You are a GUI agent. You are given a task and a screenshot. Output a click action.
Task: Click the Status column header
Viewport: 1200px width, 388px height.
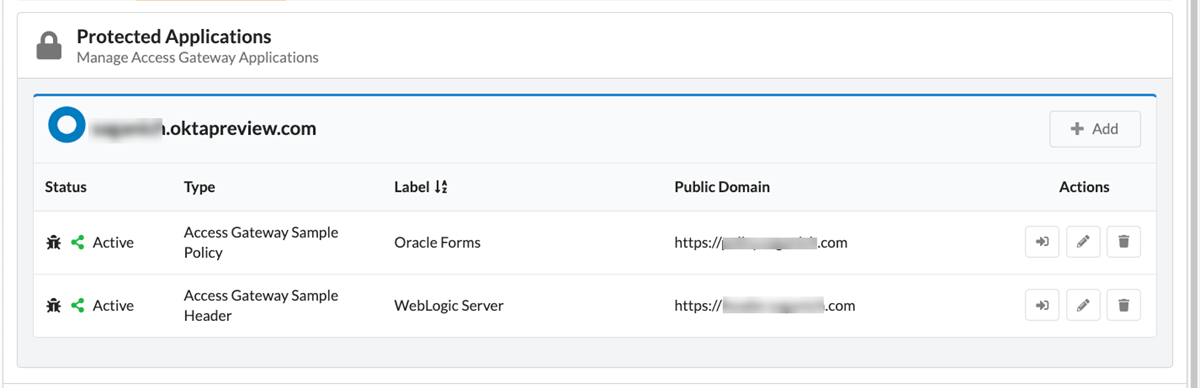(66, 187)
